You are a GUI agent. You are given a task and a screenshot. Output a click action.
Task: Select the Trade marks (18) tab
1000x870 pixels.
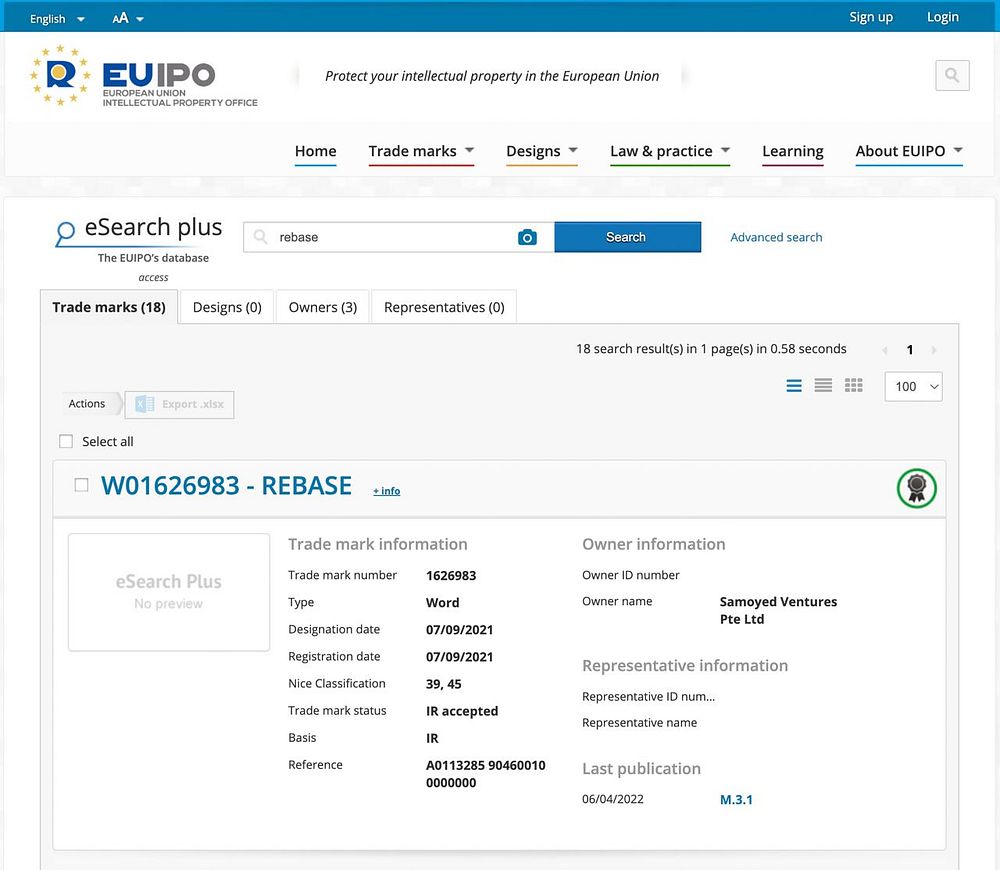point(109,307)
